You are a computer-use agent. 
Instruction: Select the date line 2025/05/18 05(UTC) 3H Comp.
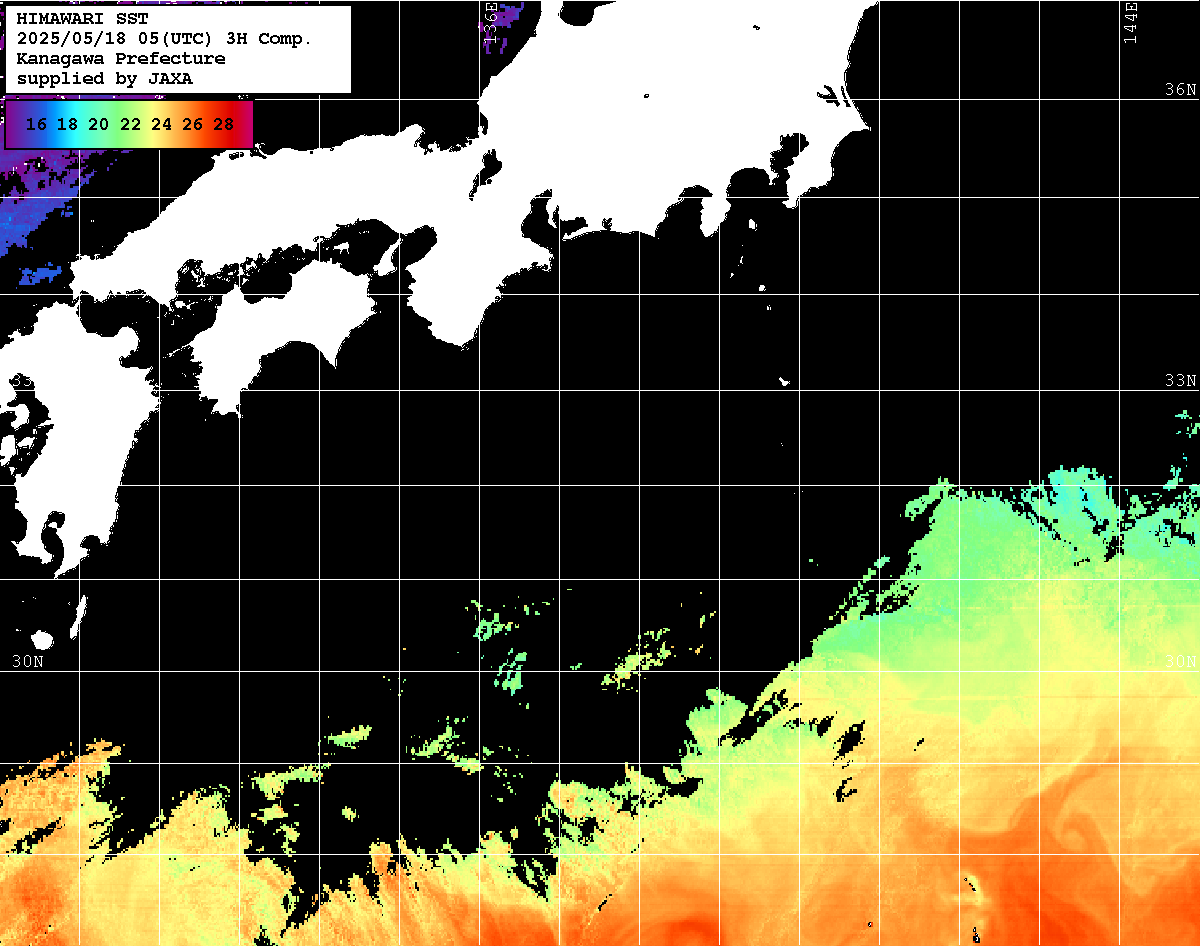165,39
